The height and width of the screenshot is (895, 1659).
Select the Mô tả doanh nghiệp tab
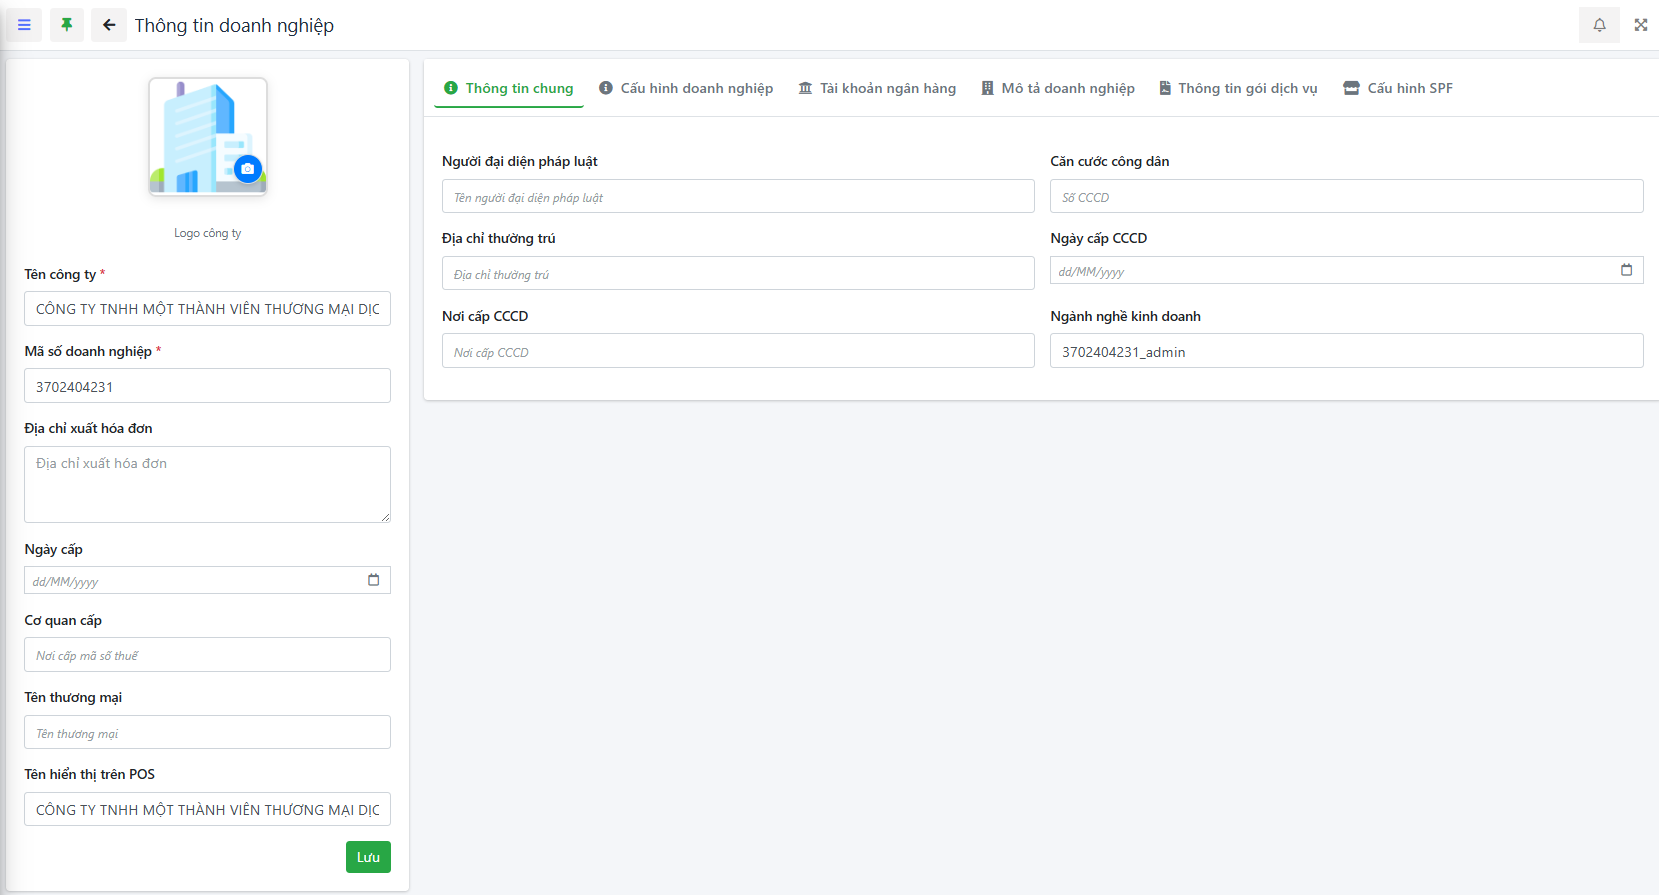(1058, 88)
